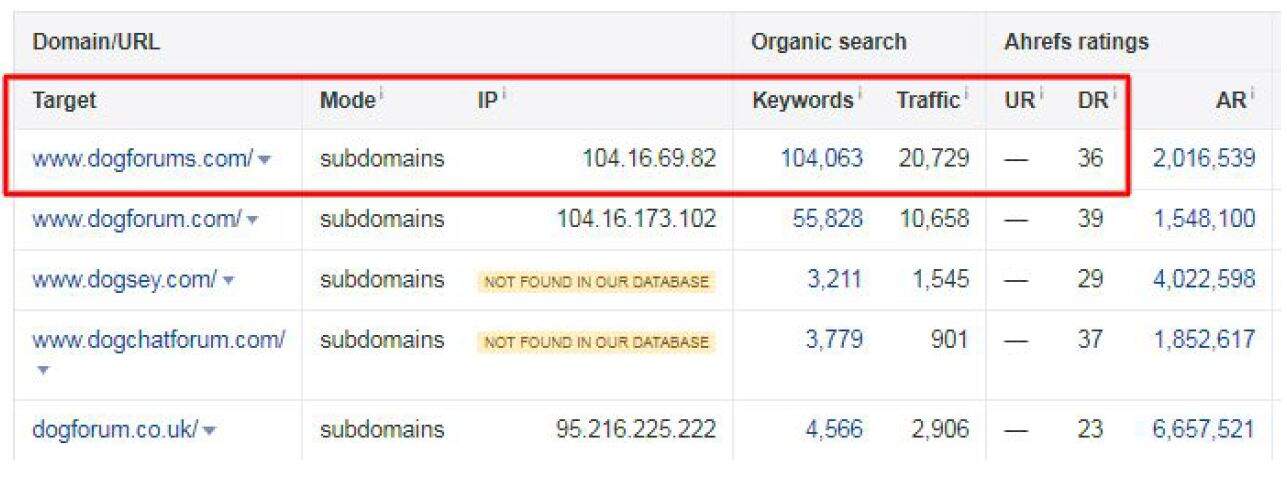The image size is (1287, 480).
Task: Expand dropdown arrow beside www.dogforums.com
Action: [265, 160]
